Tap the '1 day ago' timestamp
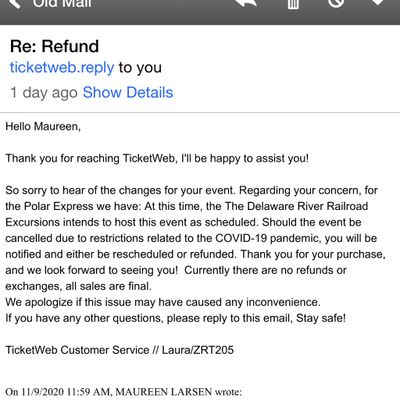Image resolution: width=400 pixels, height=400 pixels. (44, 93)
